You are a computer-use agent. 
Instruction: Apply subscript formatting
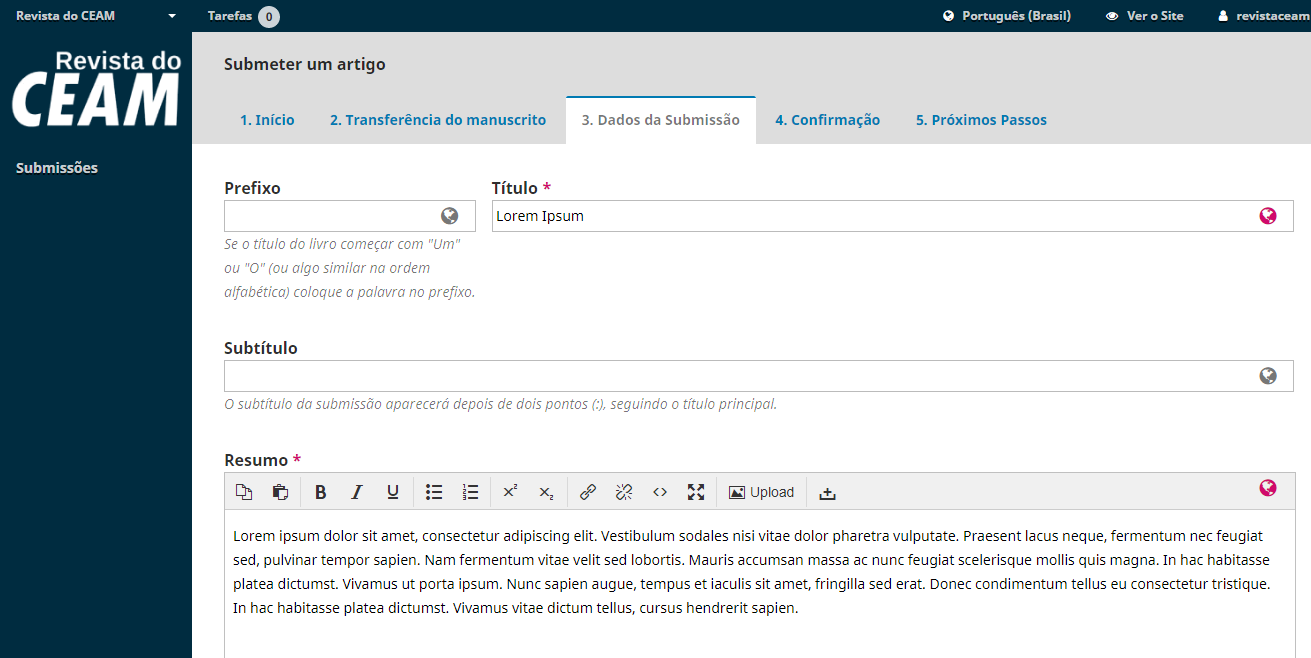(x=546, y=492)
